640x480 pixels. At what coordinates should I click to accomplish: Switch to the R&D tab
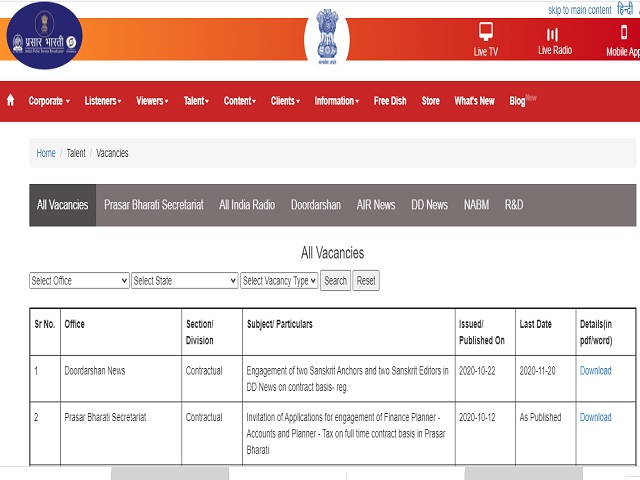tap(514, 205)
